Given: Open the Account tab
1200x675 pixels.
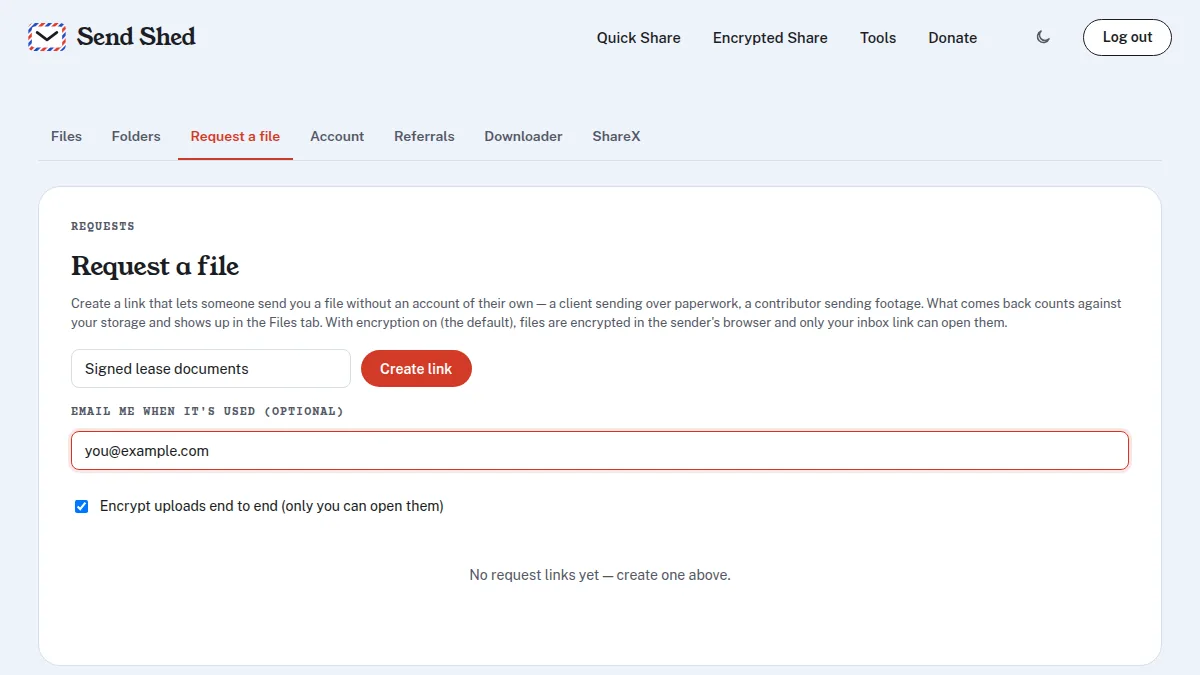Looking at the screenshot, I should pos(337,136).
